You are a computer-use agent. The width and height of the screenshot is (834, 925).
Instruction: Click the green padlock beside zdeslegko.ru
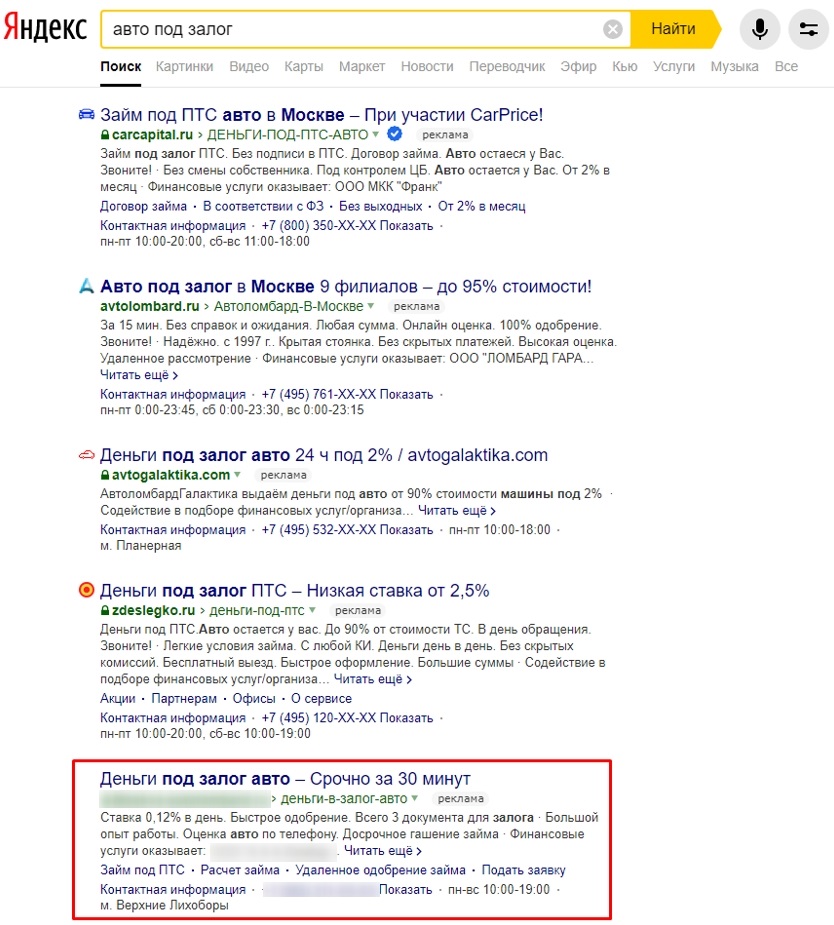[x=105, y=610]
